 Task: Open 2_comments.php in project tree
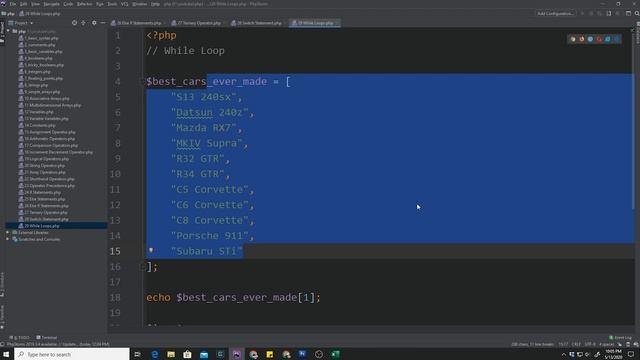pos(37,45)
